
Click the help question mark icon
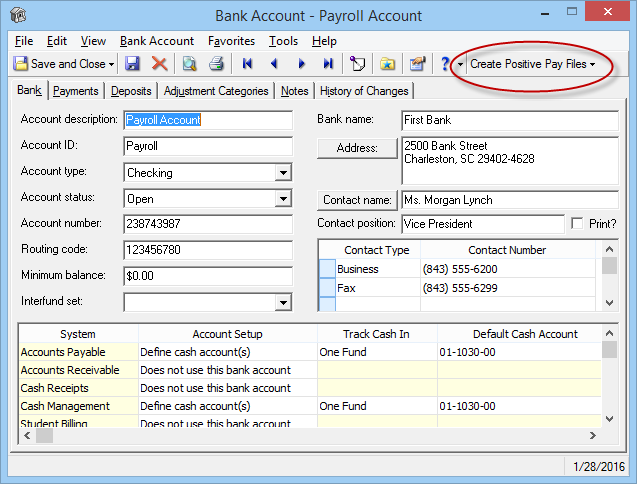(445, 64)
